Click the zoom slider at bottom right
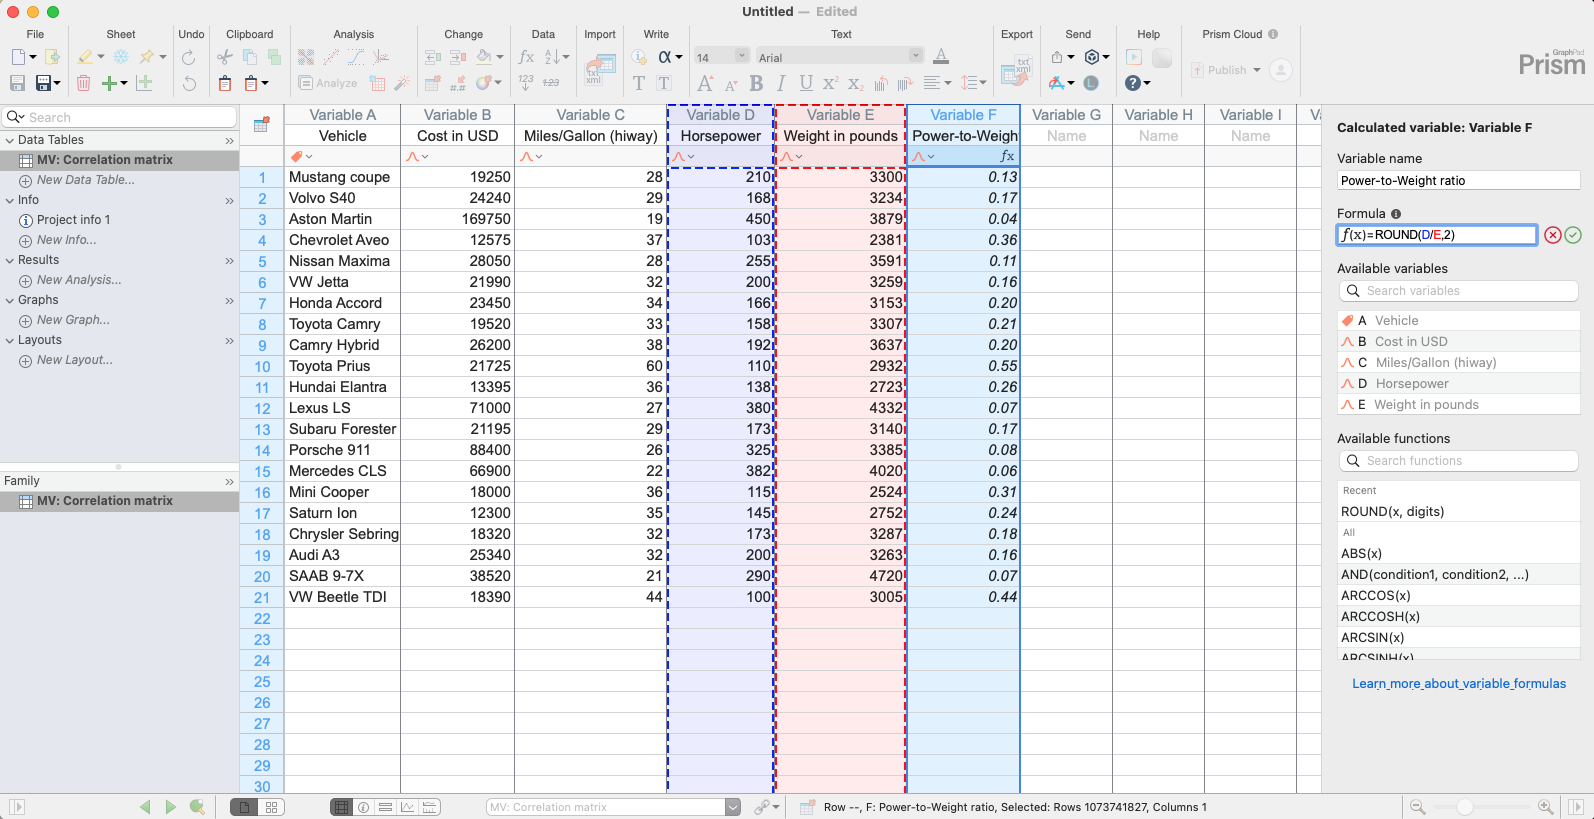Screen dimensions: 1594x819 [x=1465, y=807]
